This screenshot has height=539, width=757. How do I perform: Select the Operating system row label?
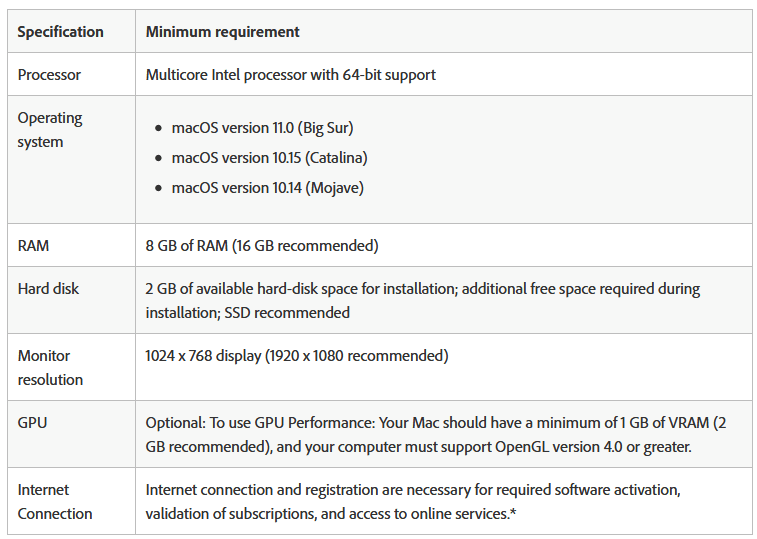(50, 130)
